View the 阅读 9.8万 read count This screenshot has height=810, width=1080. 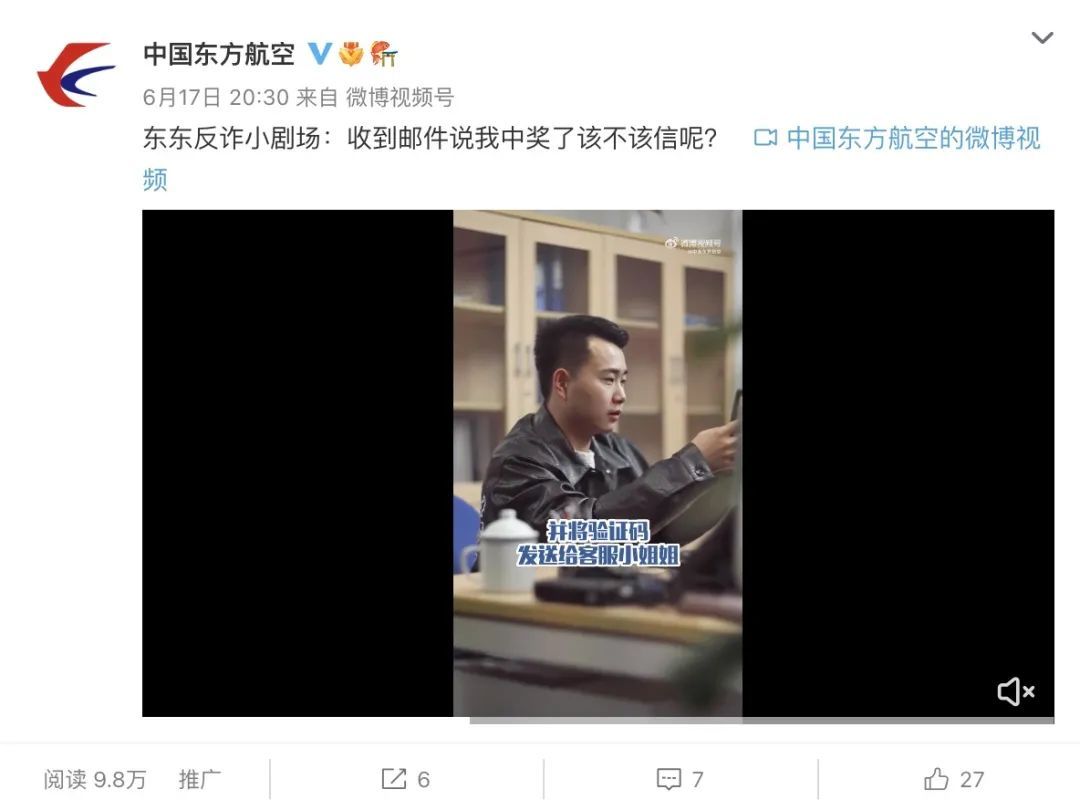(x=95, y=779)
